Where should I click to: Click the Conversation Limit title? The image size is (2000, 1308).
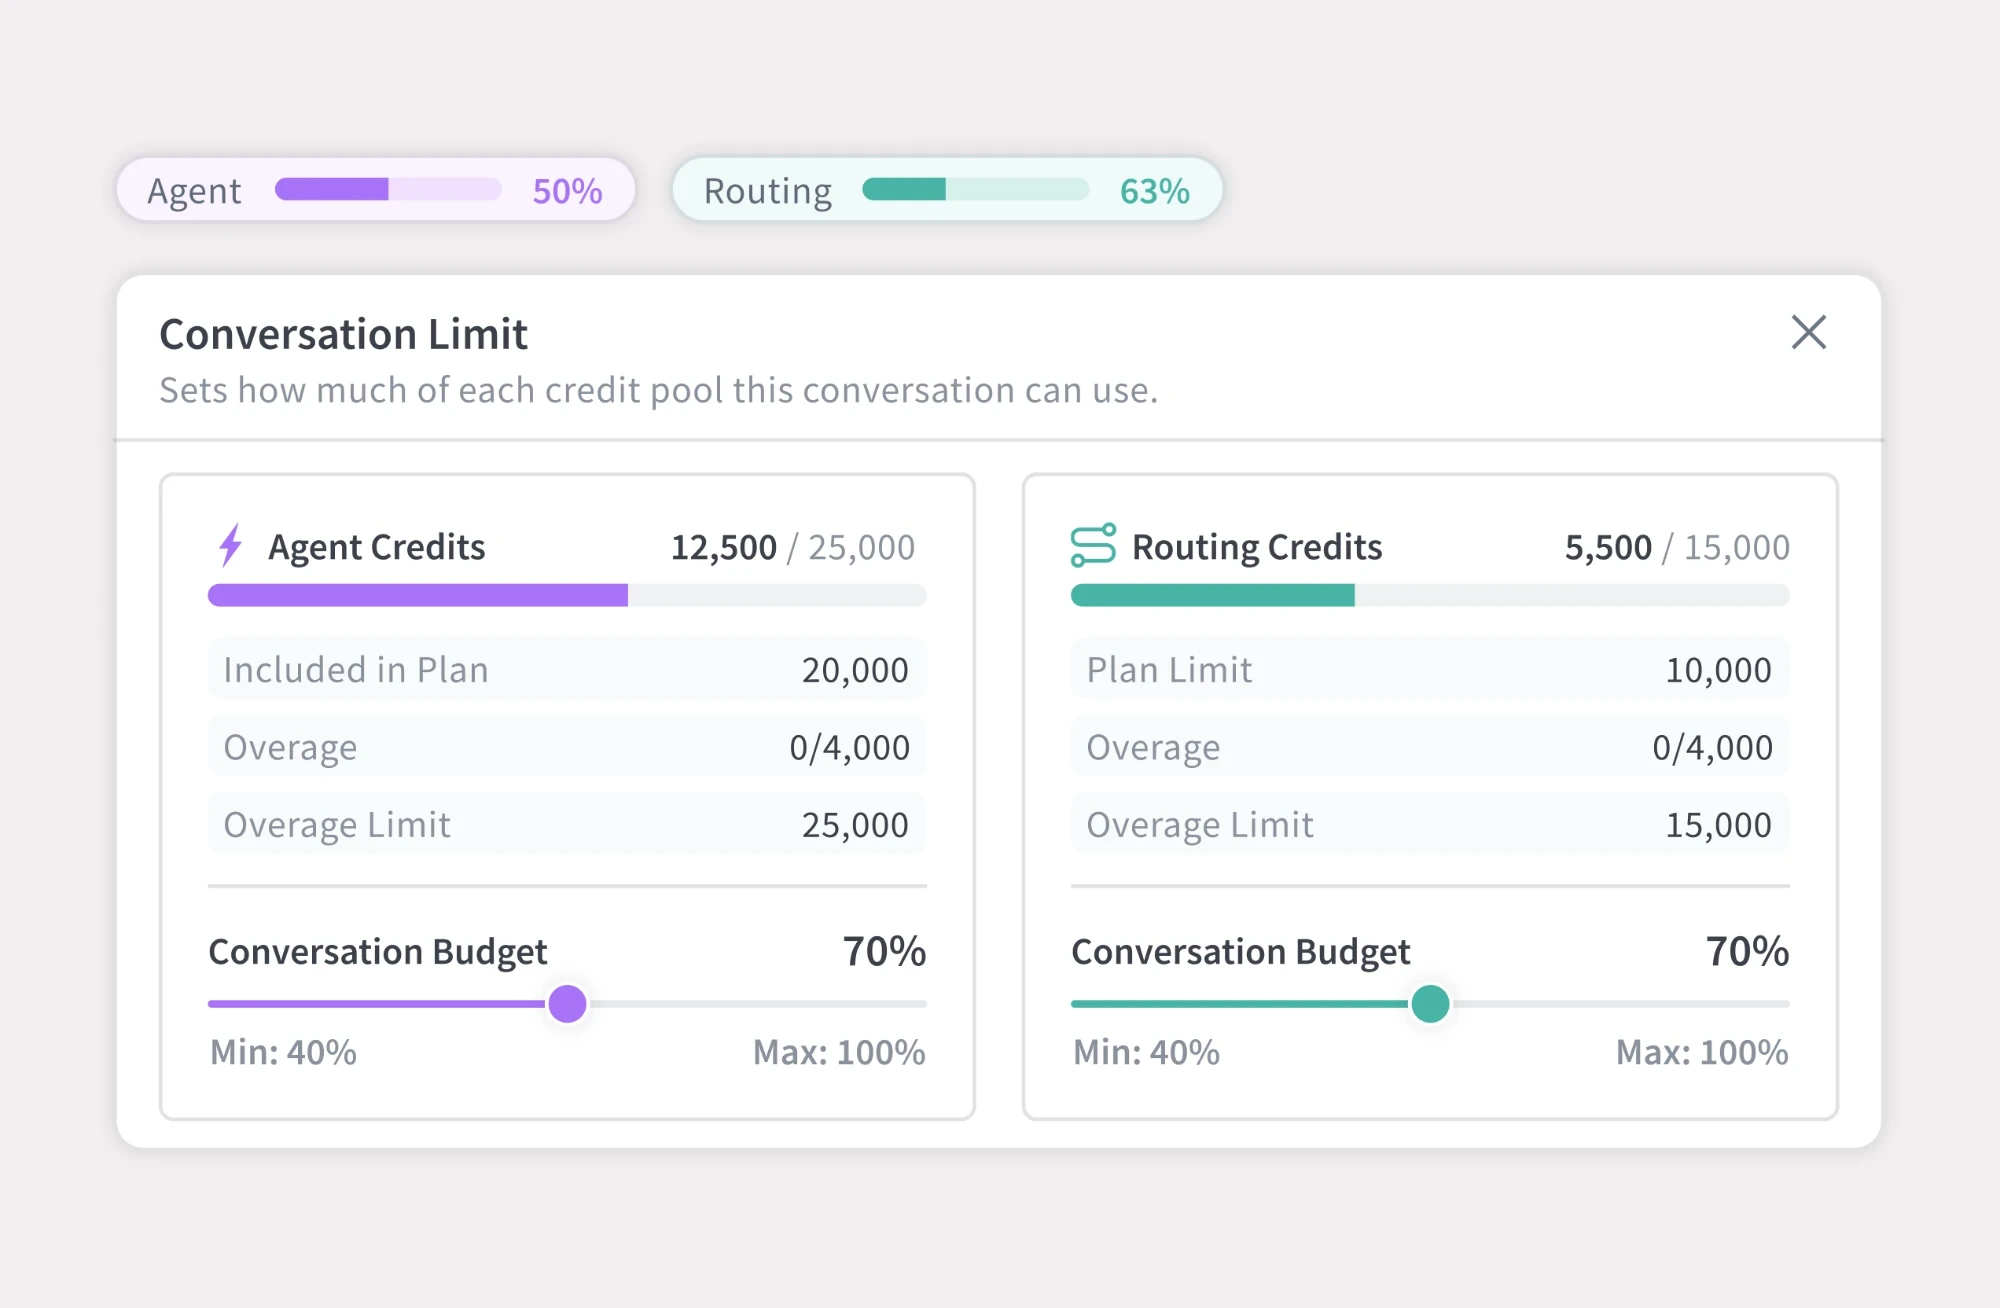point(343,334)
